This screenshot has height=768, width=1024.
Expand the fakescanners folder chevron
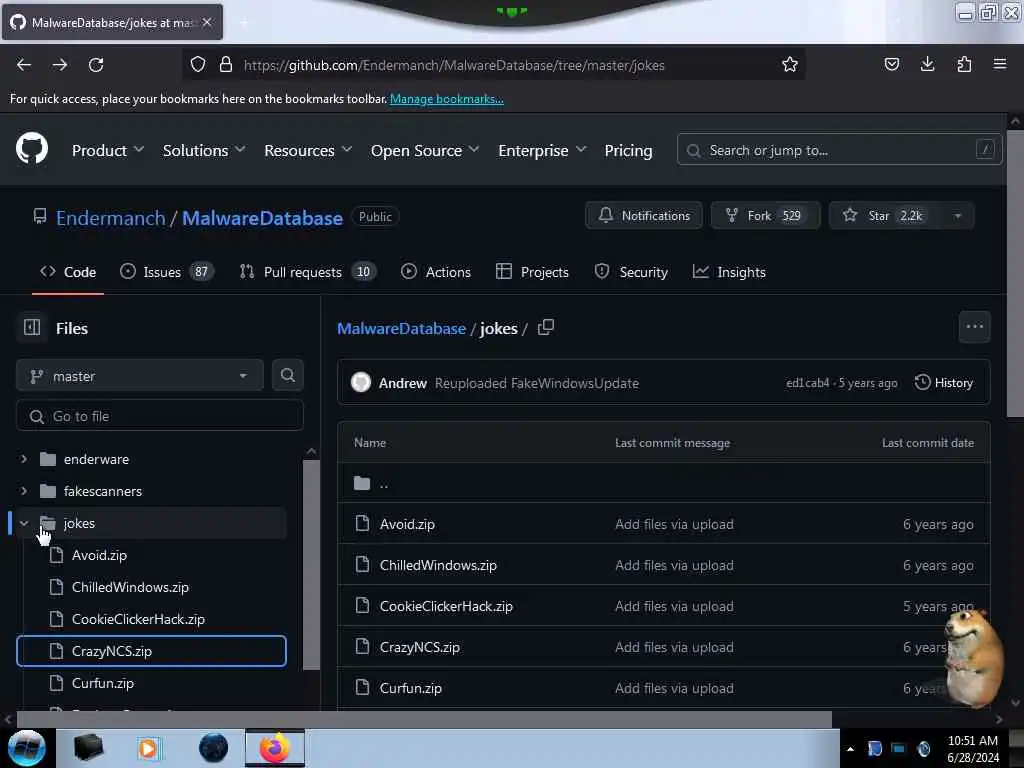pos(24,490)
